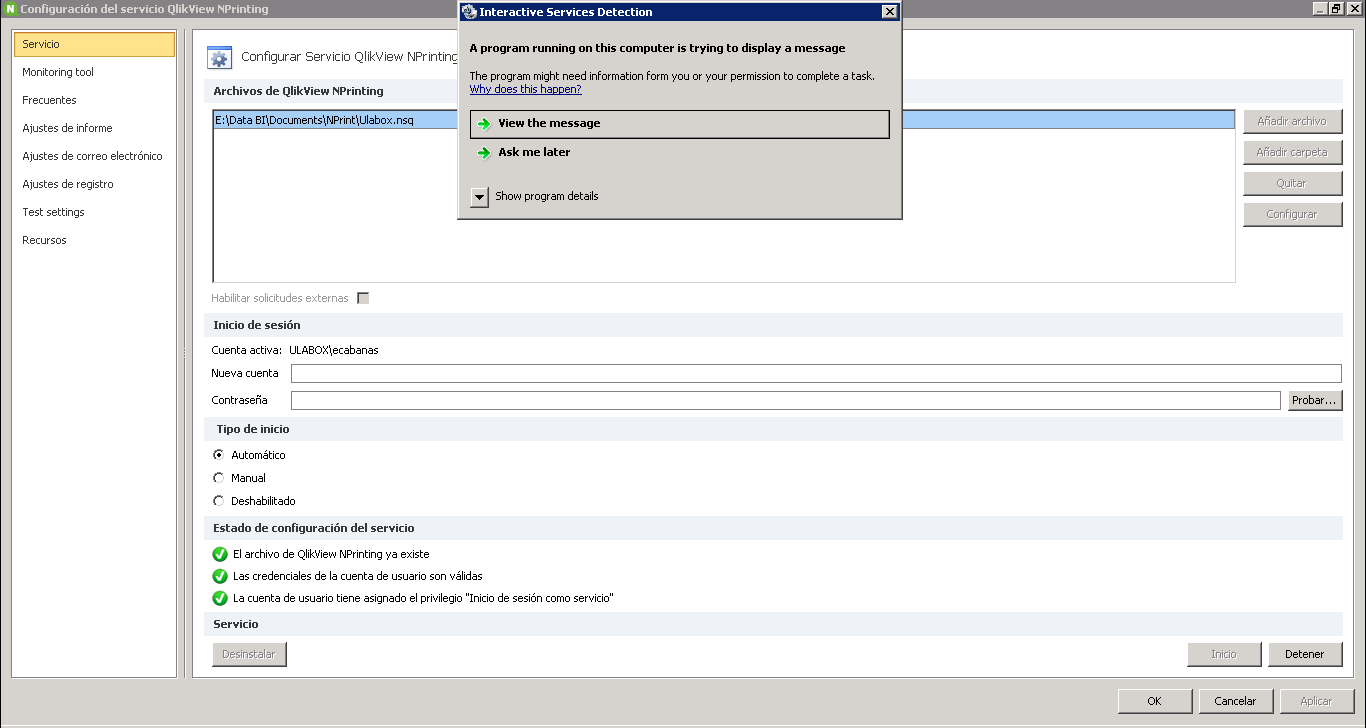This screenshot has height=728, width=1366.
Task: Click the 'credenciales... son válidas' status text
Action: tap(358, 576)
